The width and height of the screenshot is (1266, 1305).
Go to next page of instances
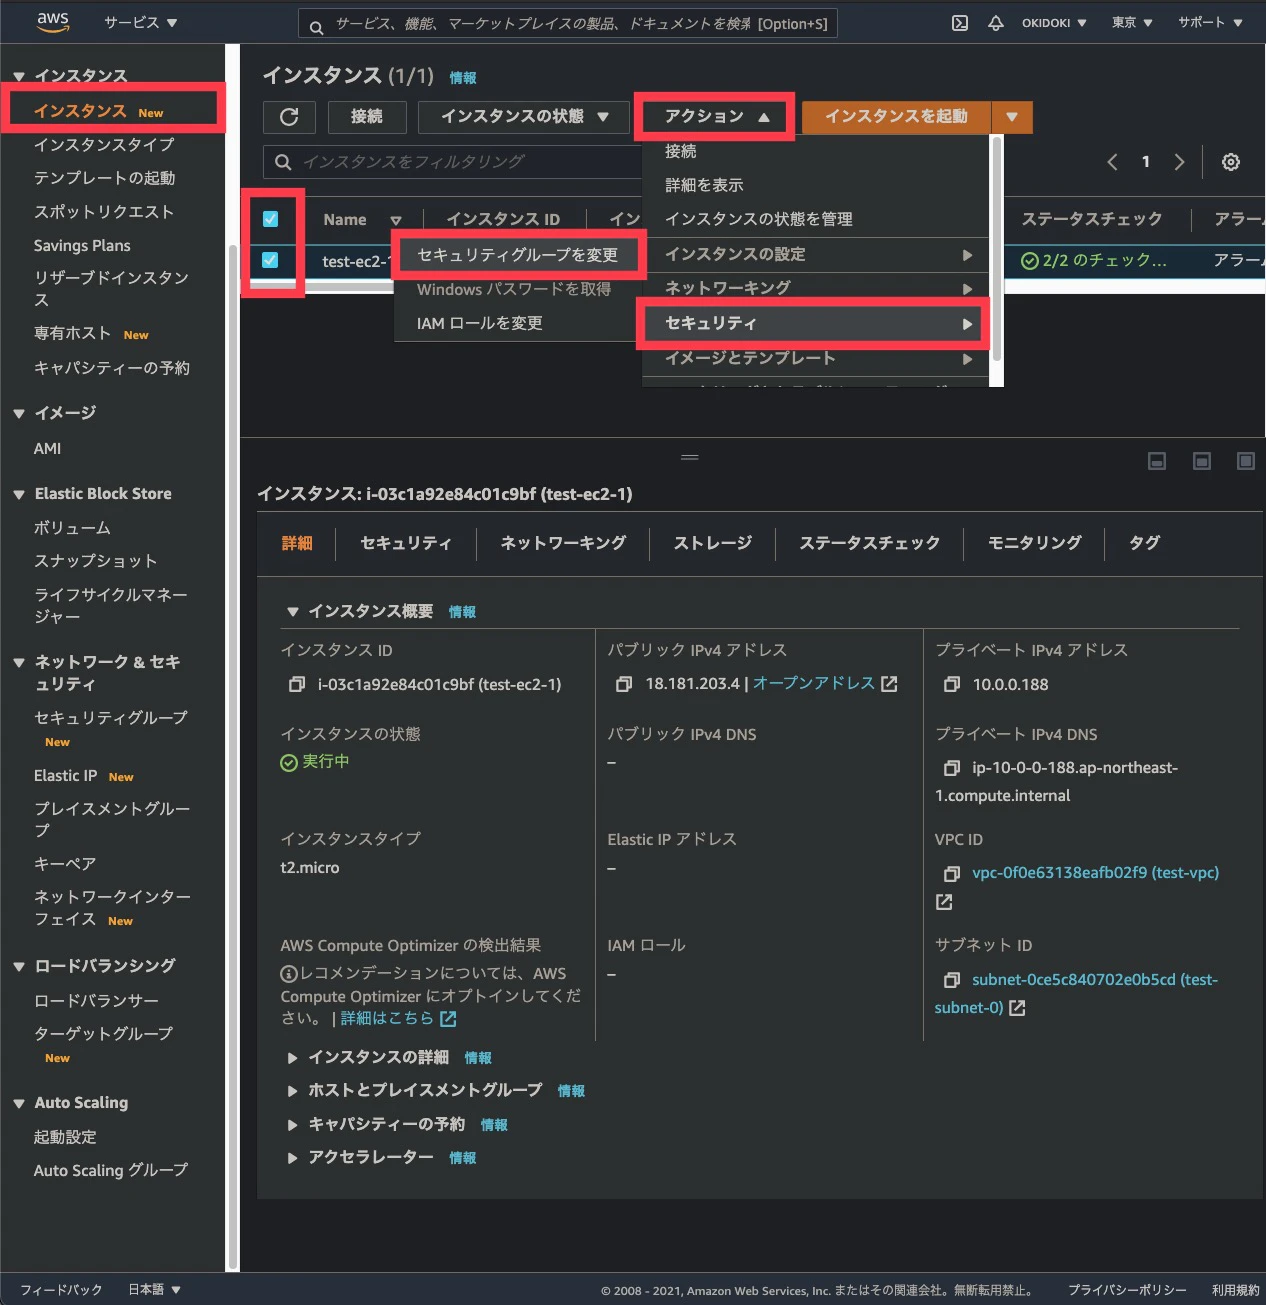(1180, 162)
